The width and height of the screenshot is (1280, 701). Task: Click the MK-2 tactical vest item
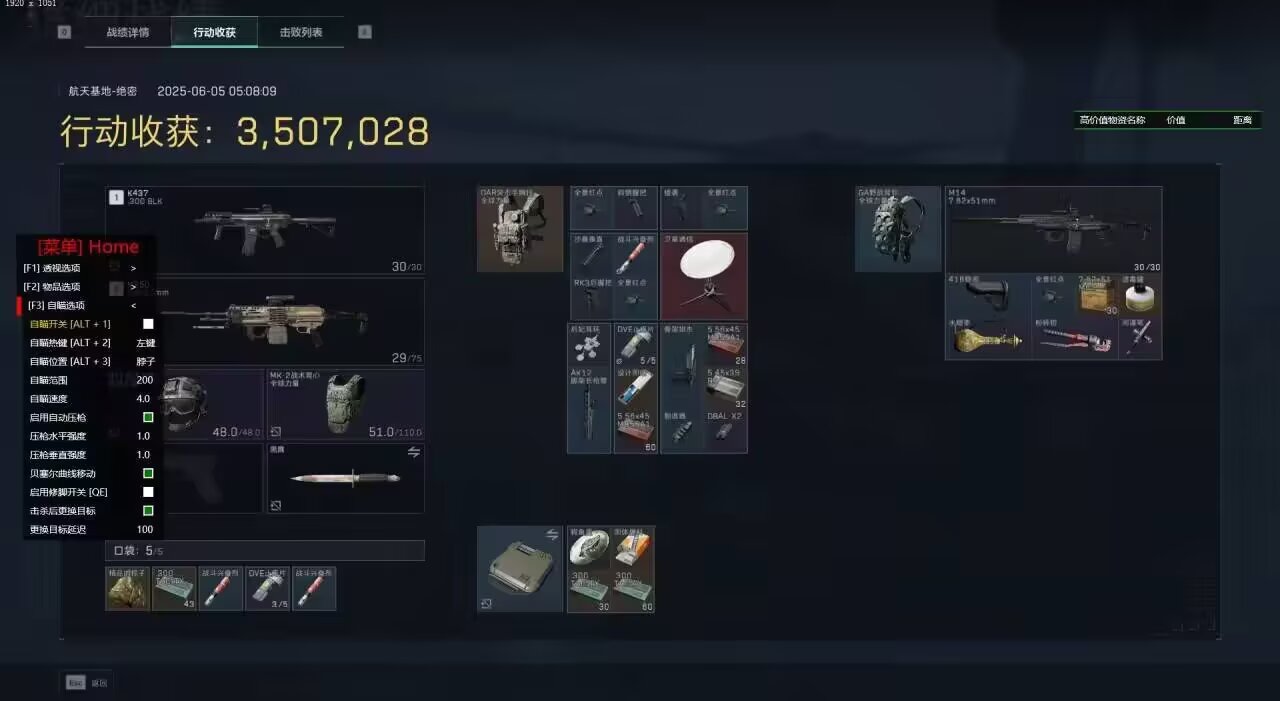(345, 404)
